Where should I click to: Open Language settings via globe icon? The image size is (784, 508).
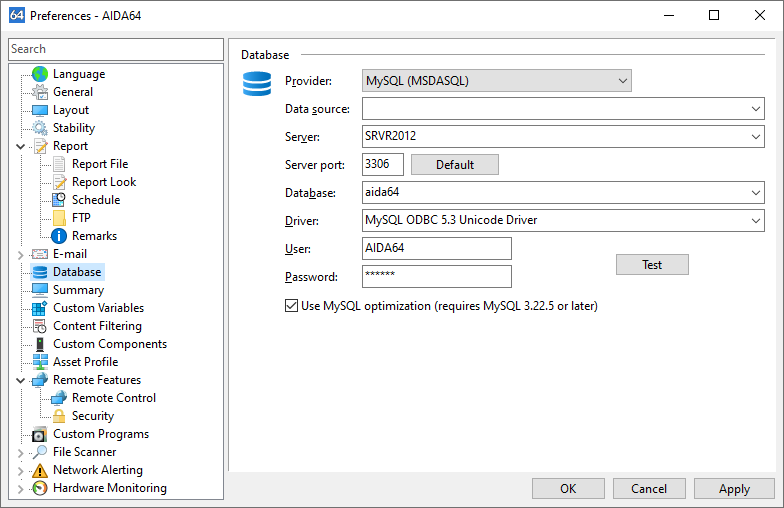click(x=40, y=74)
